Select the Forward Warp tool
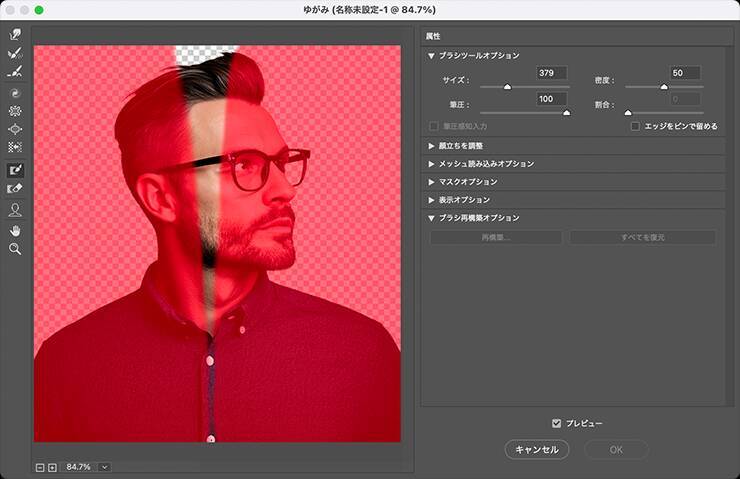The image size is (740, 479). coord(15,35)
